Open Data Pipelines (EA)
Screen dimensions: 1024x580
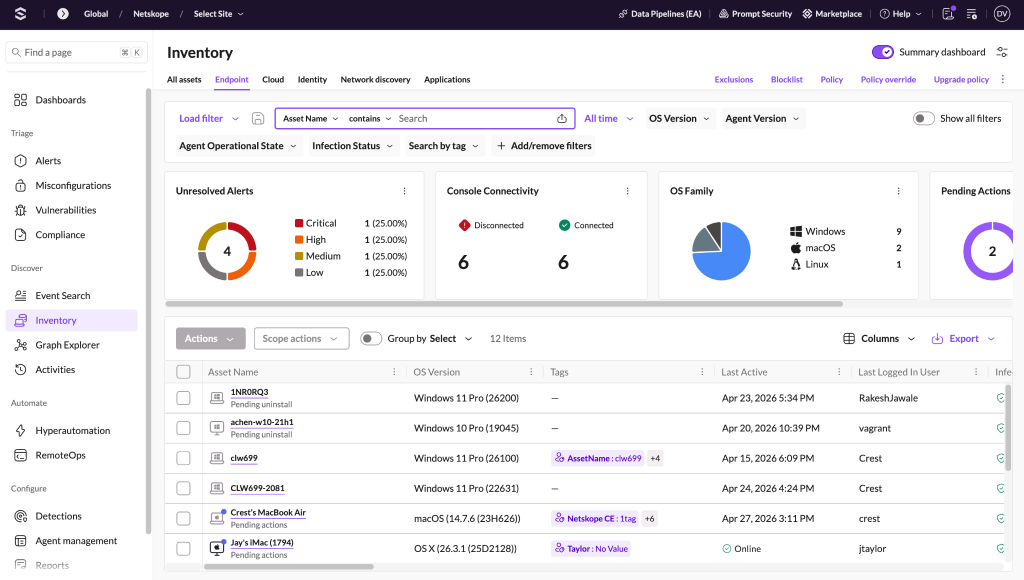tap(660, 14)
